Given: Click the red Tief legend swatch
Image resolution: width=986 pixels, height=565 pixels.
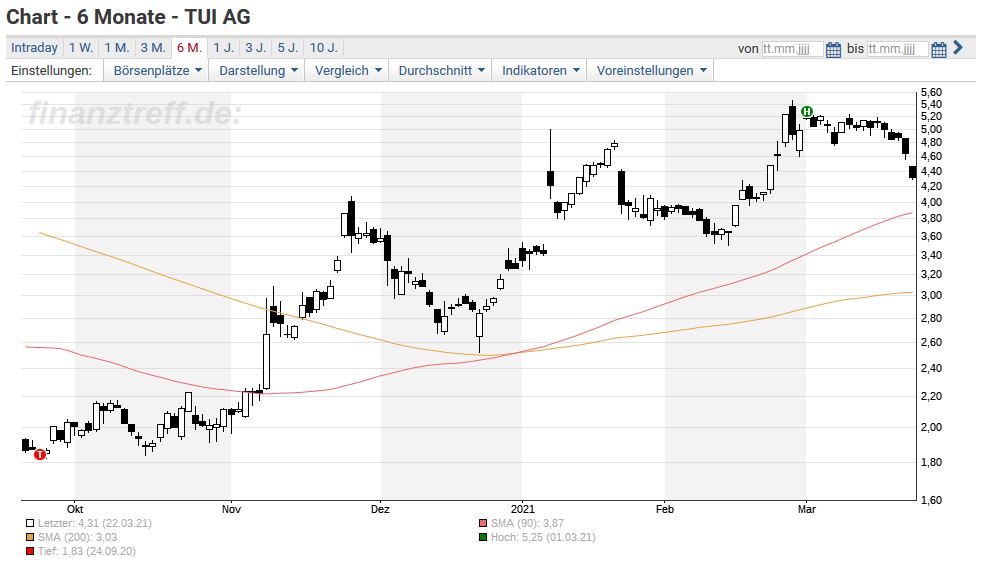Looking at the screenshot, I should 30,551.
